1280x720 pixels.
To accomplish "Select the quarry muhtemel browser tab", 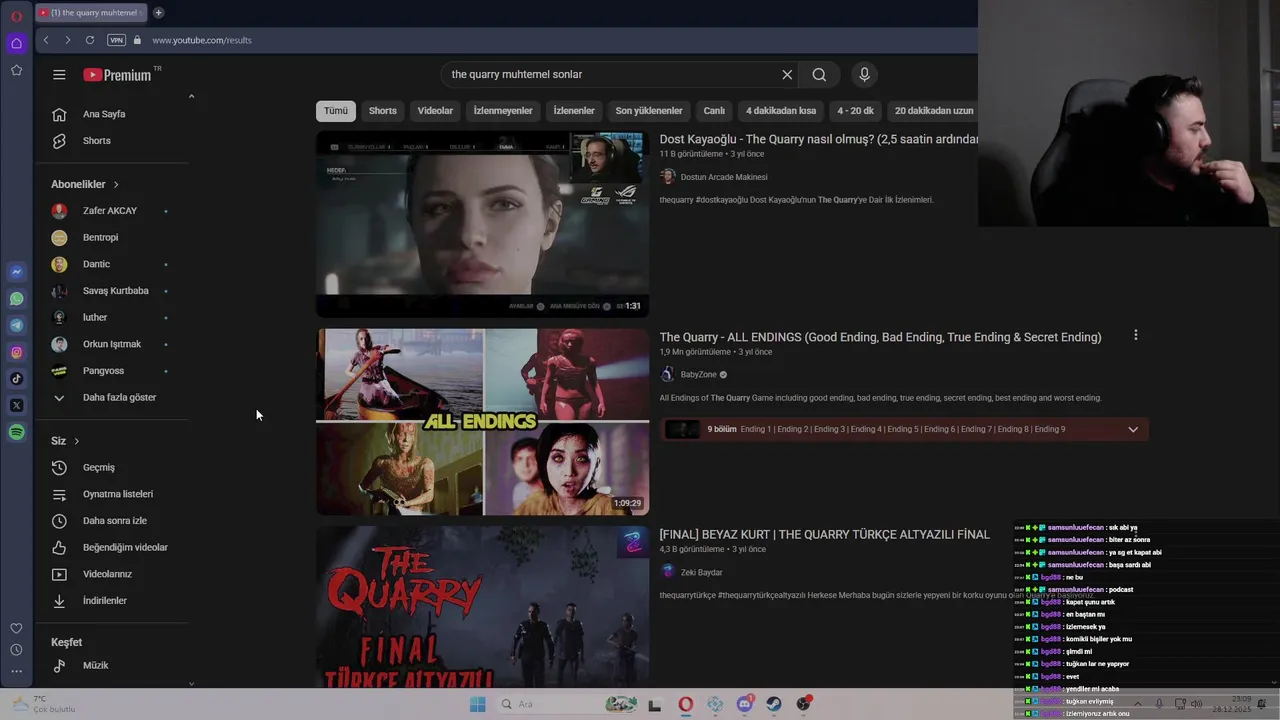I will (90, 13).
